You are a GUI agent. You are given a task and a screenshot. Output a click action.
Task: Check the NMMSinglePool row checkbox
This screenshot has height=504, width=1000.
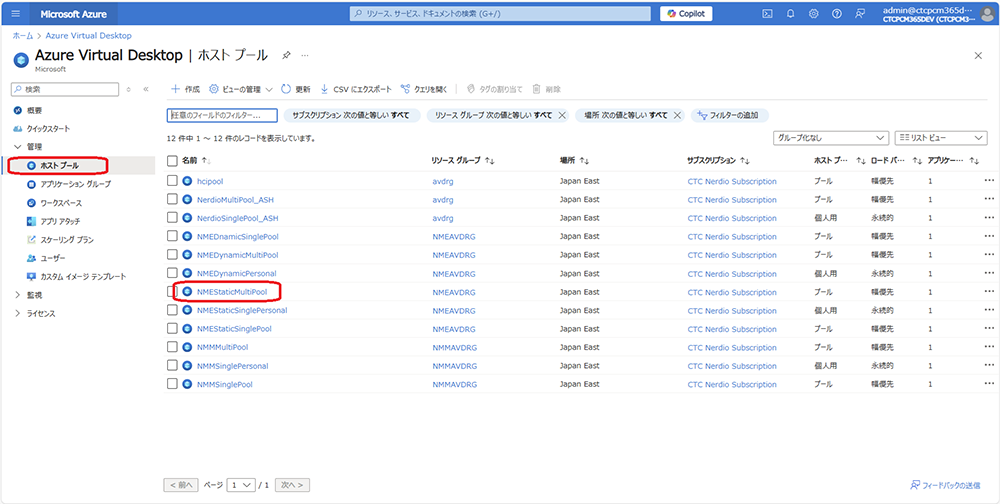[172, 384]
